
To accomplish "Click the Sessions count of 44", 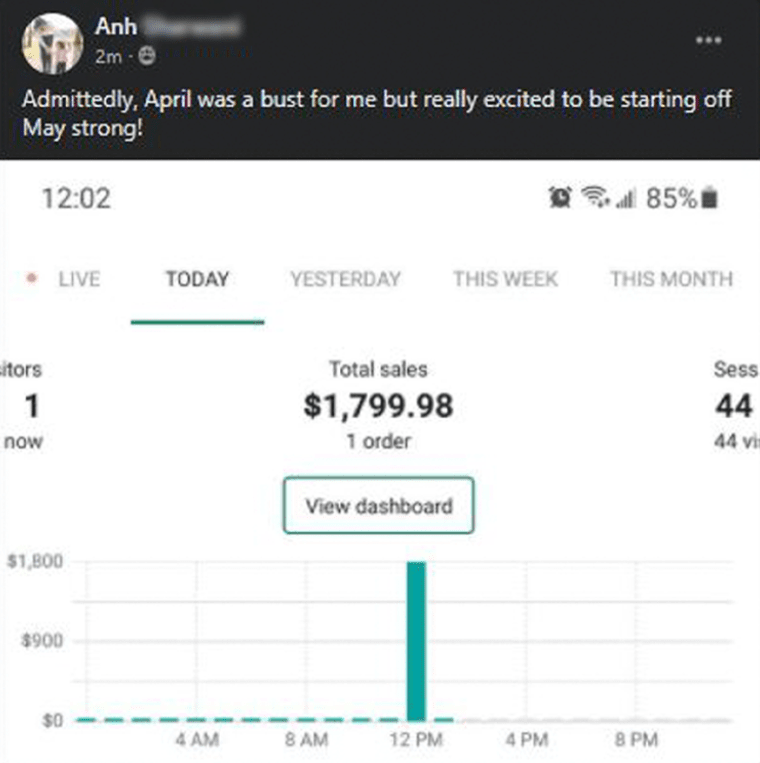I will [734, 406].
